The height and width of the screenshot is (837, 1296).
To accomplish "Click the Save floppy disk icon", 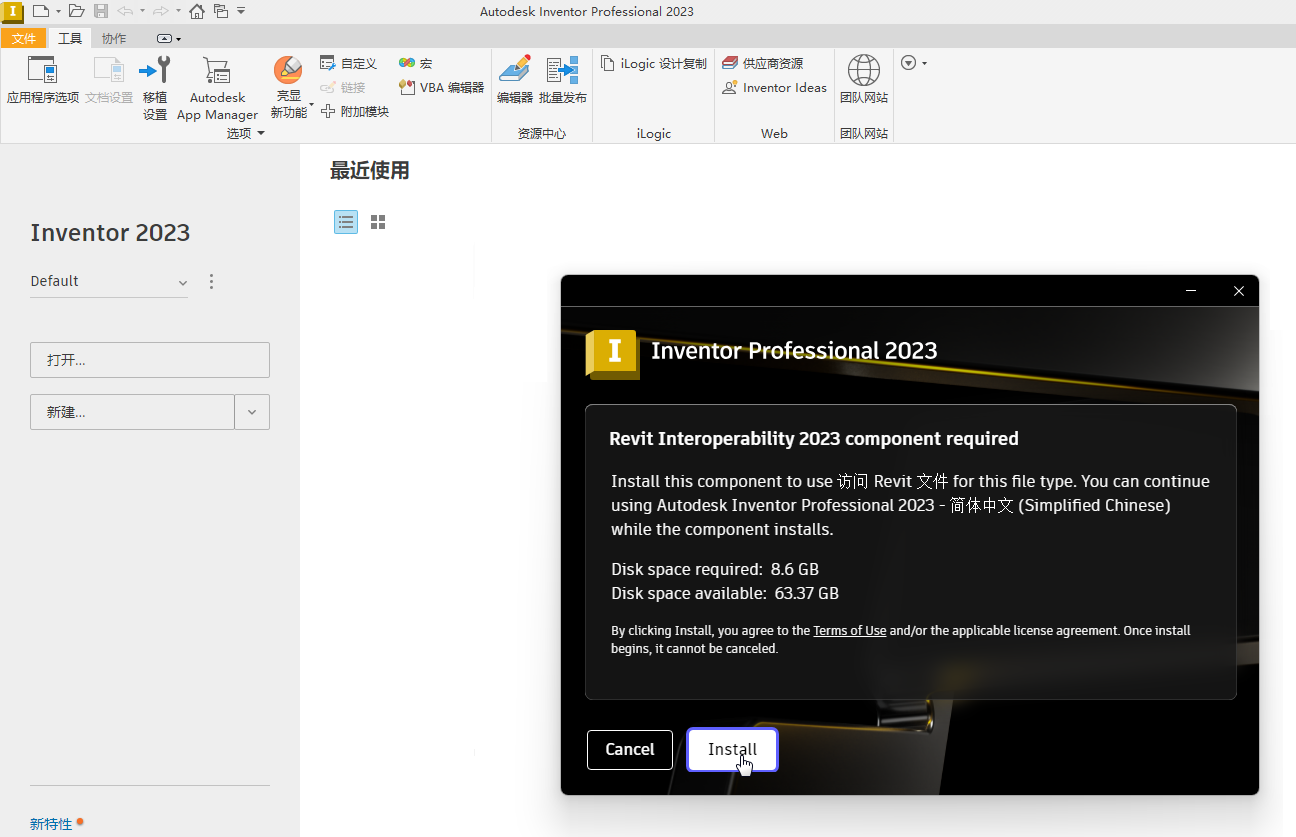I will (101, 11).
